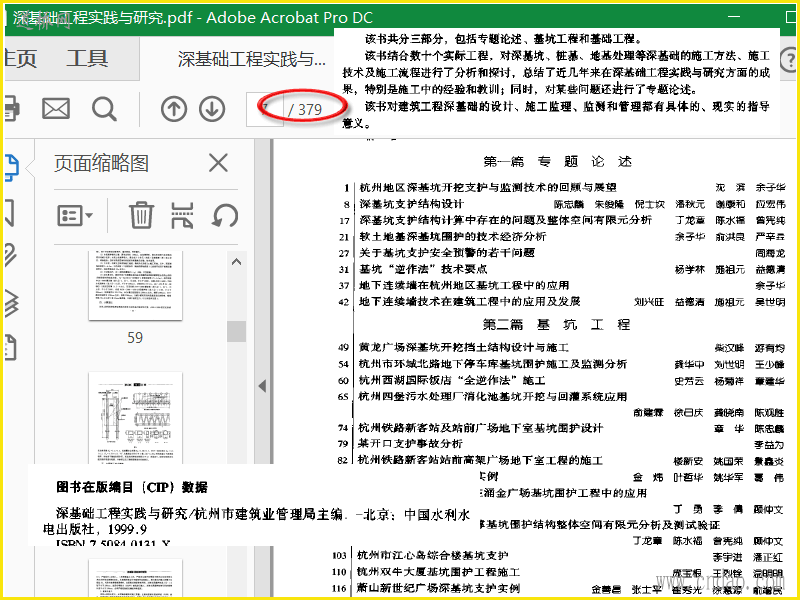
Task: Click total page count '/ 379'
Action: (x=305, y=109)
